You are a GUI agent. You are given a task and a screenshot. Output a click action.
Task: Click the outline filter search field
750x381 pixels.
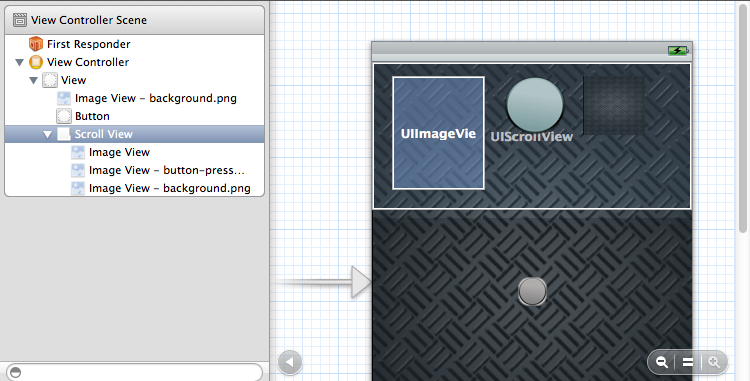point(134,372)
